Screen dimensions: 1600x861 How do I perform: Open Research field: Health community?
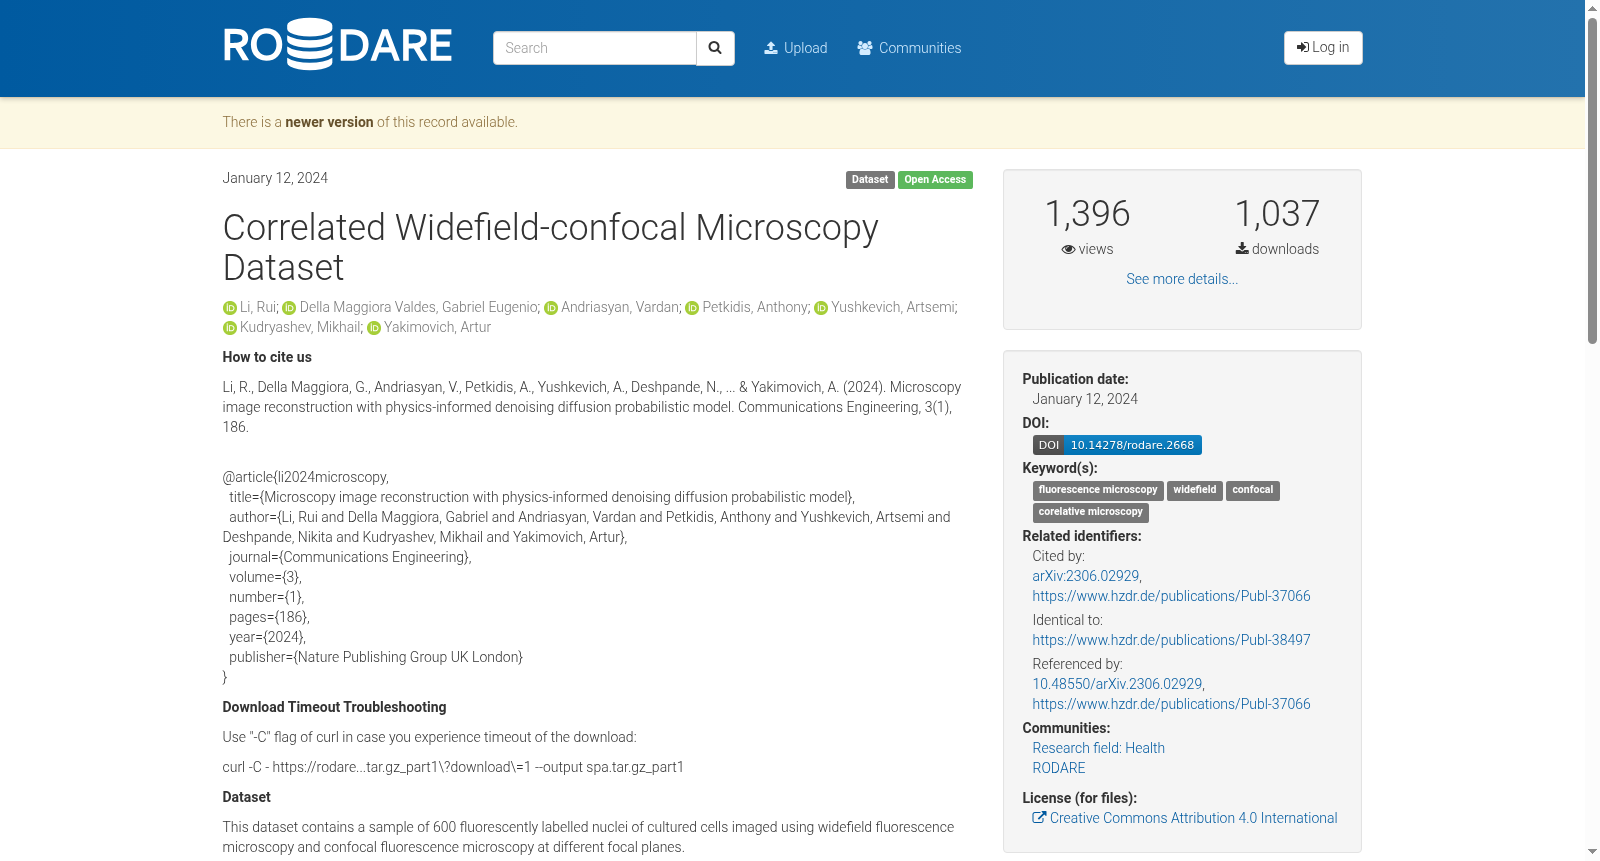tap(1098, 748)
